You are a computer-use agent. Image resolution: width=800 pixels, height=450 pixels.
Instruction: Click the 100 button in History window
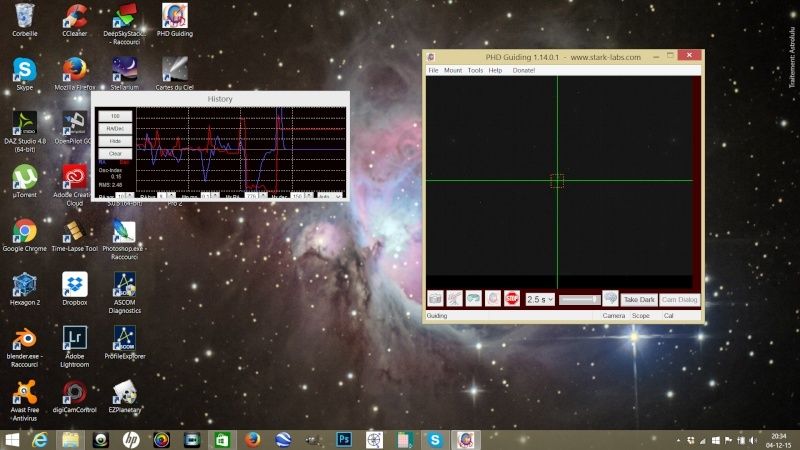tap(115, 116)
